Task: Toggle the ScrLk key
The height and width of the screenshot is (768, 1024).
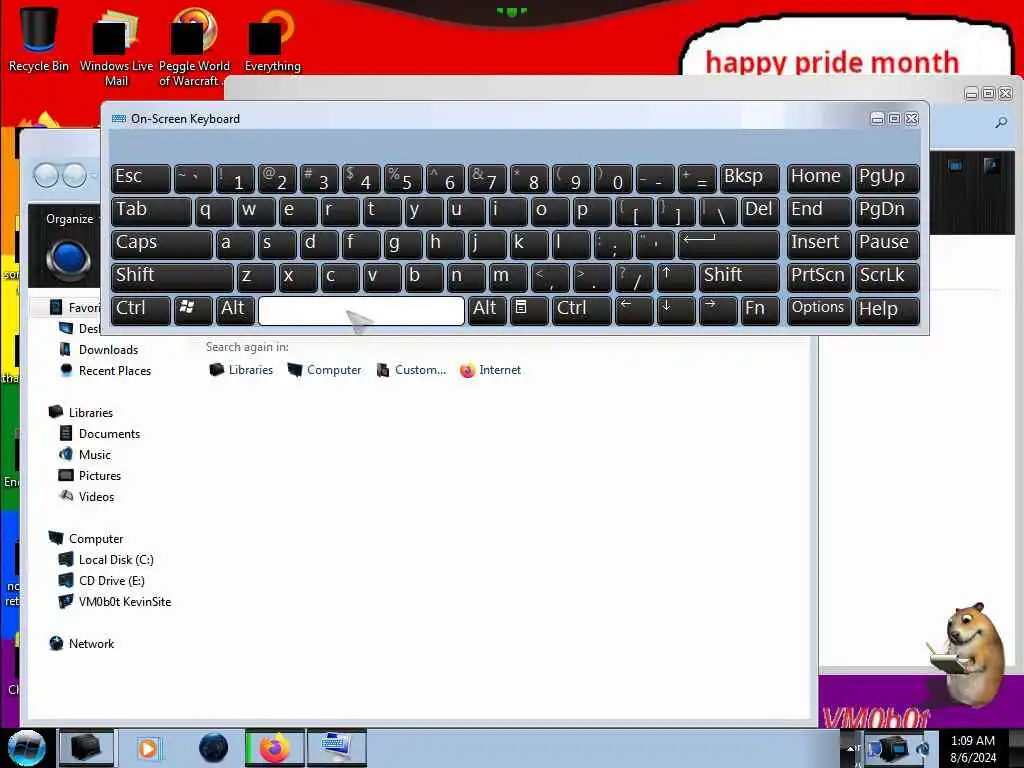Action: 887,276
